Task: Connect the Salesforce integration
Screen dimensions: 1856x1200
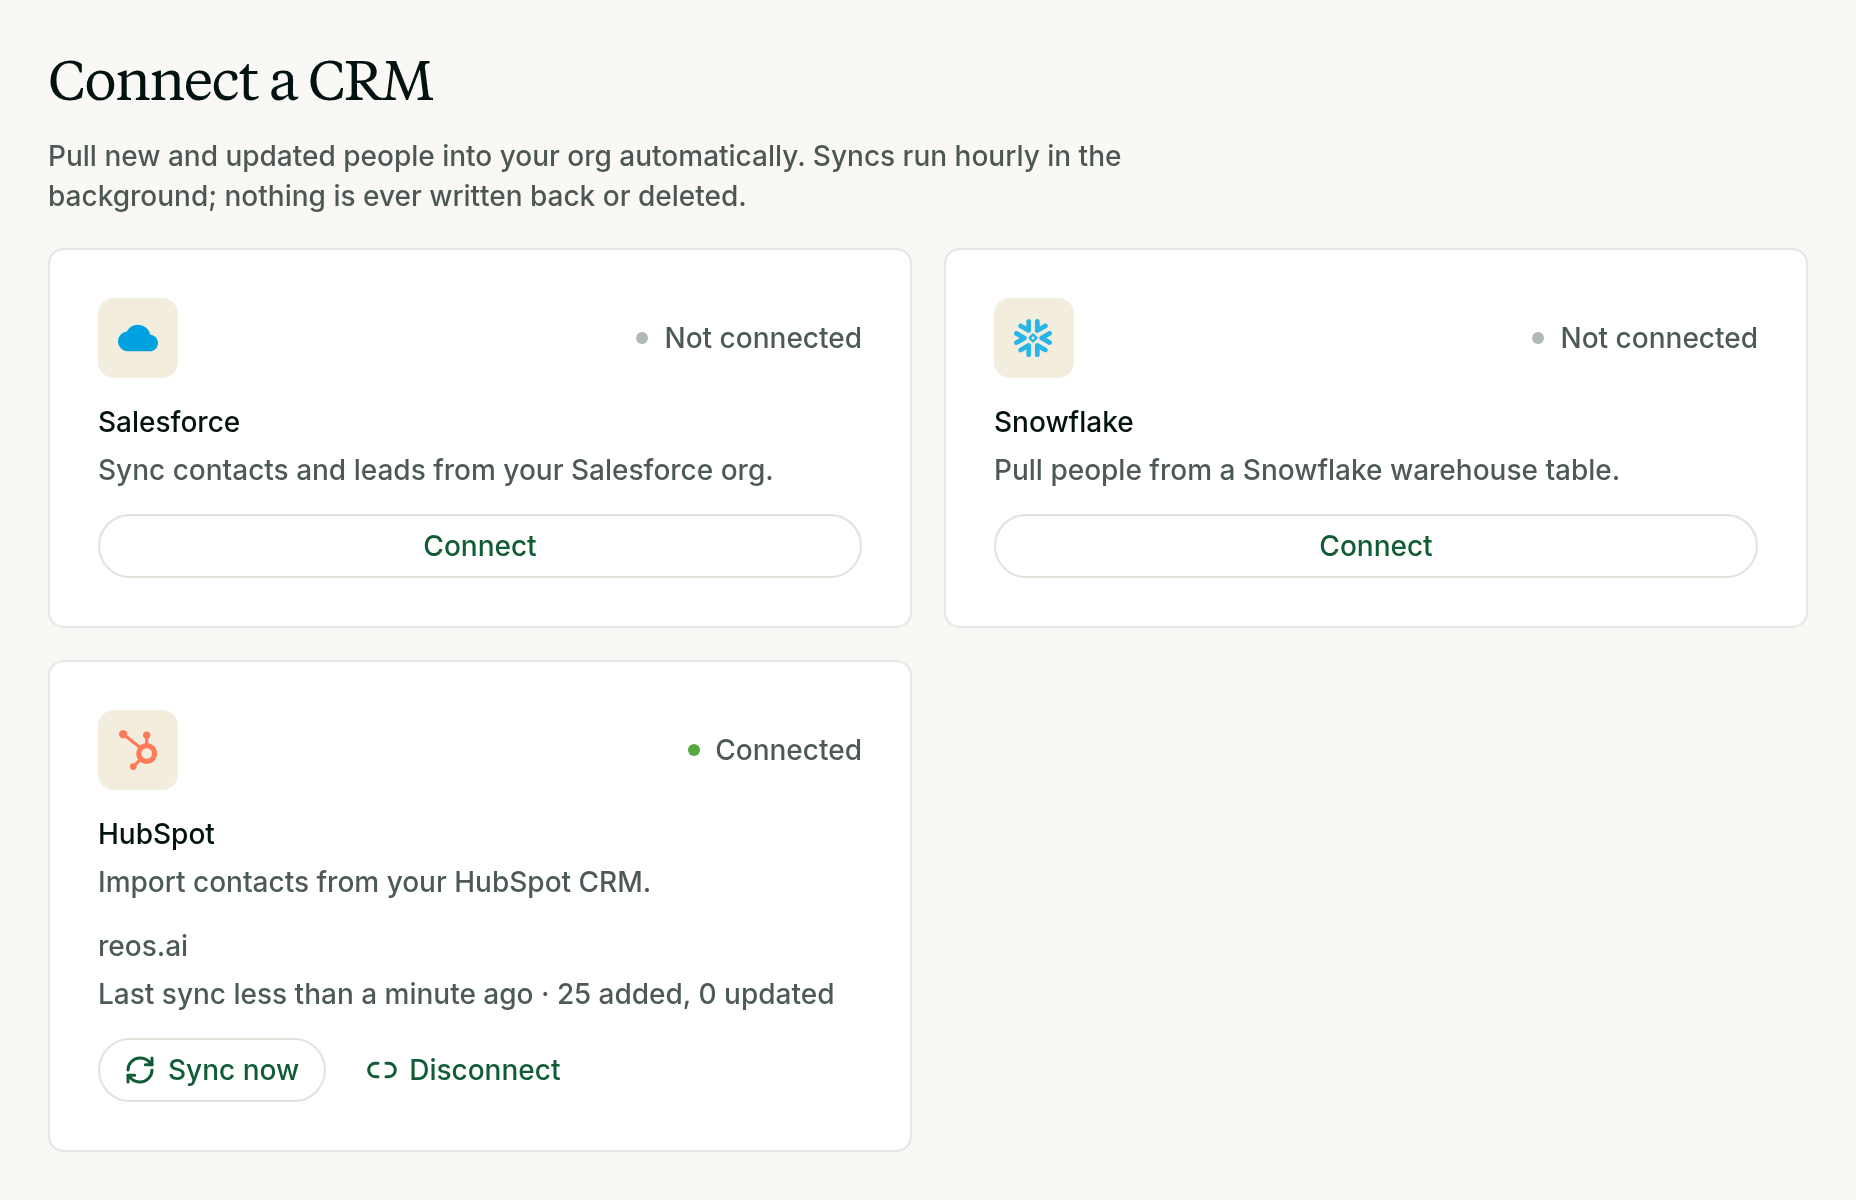Action: pyautogui.click(x=480, y=546)
